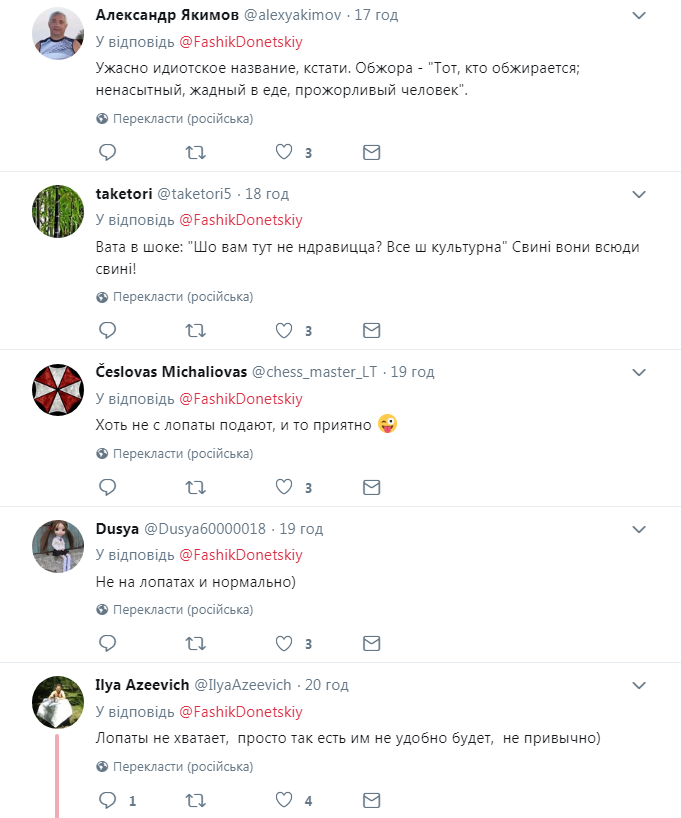This screenshot has width=681, height=818.
Task: Open the dropdown chevron on Александр Якимов's tweet
Action: [x=639, y=16]
